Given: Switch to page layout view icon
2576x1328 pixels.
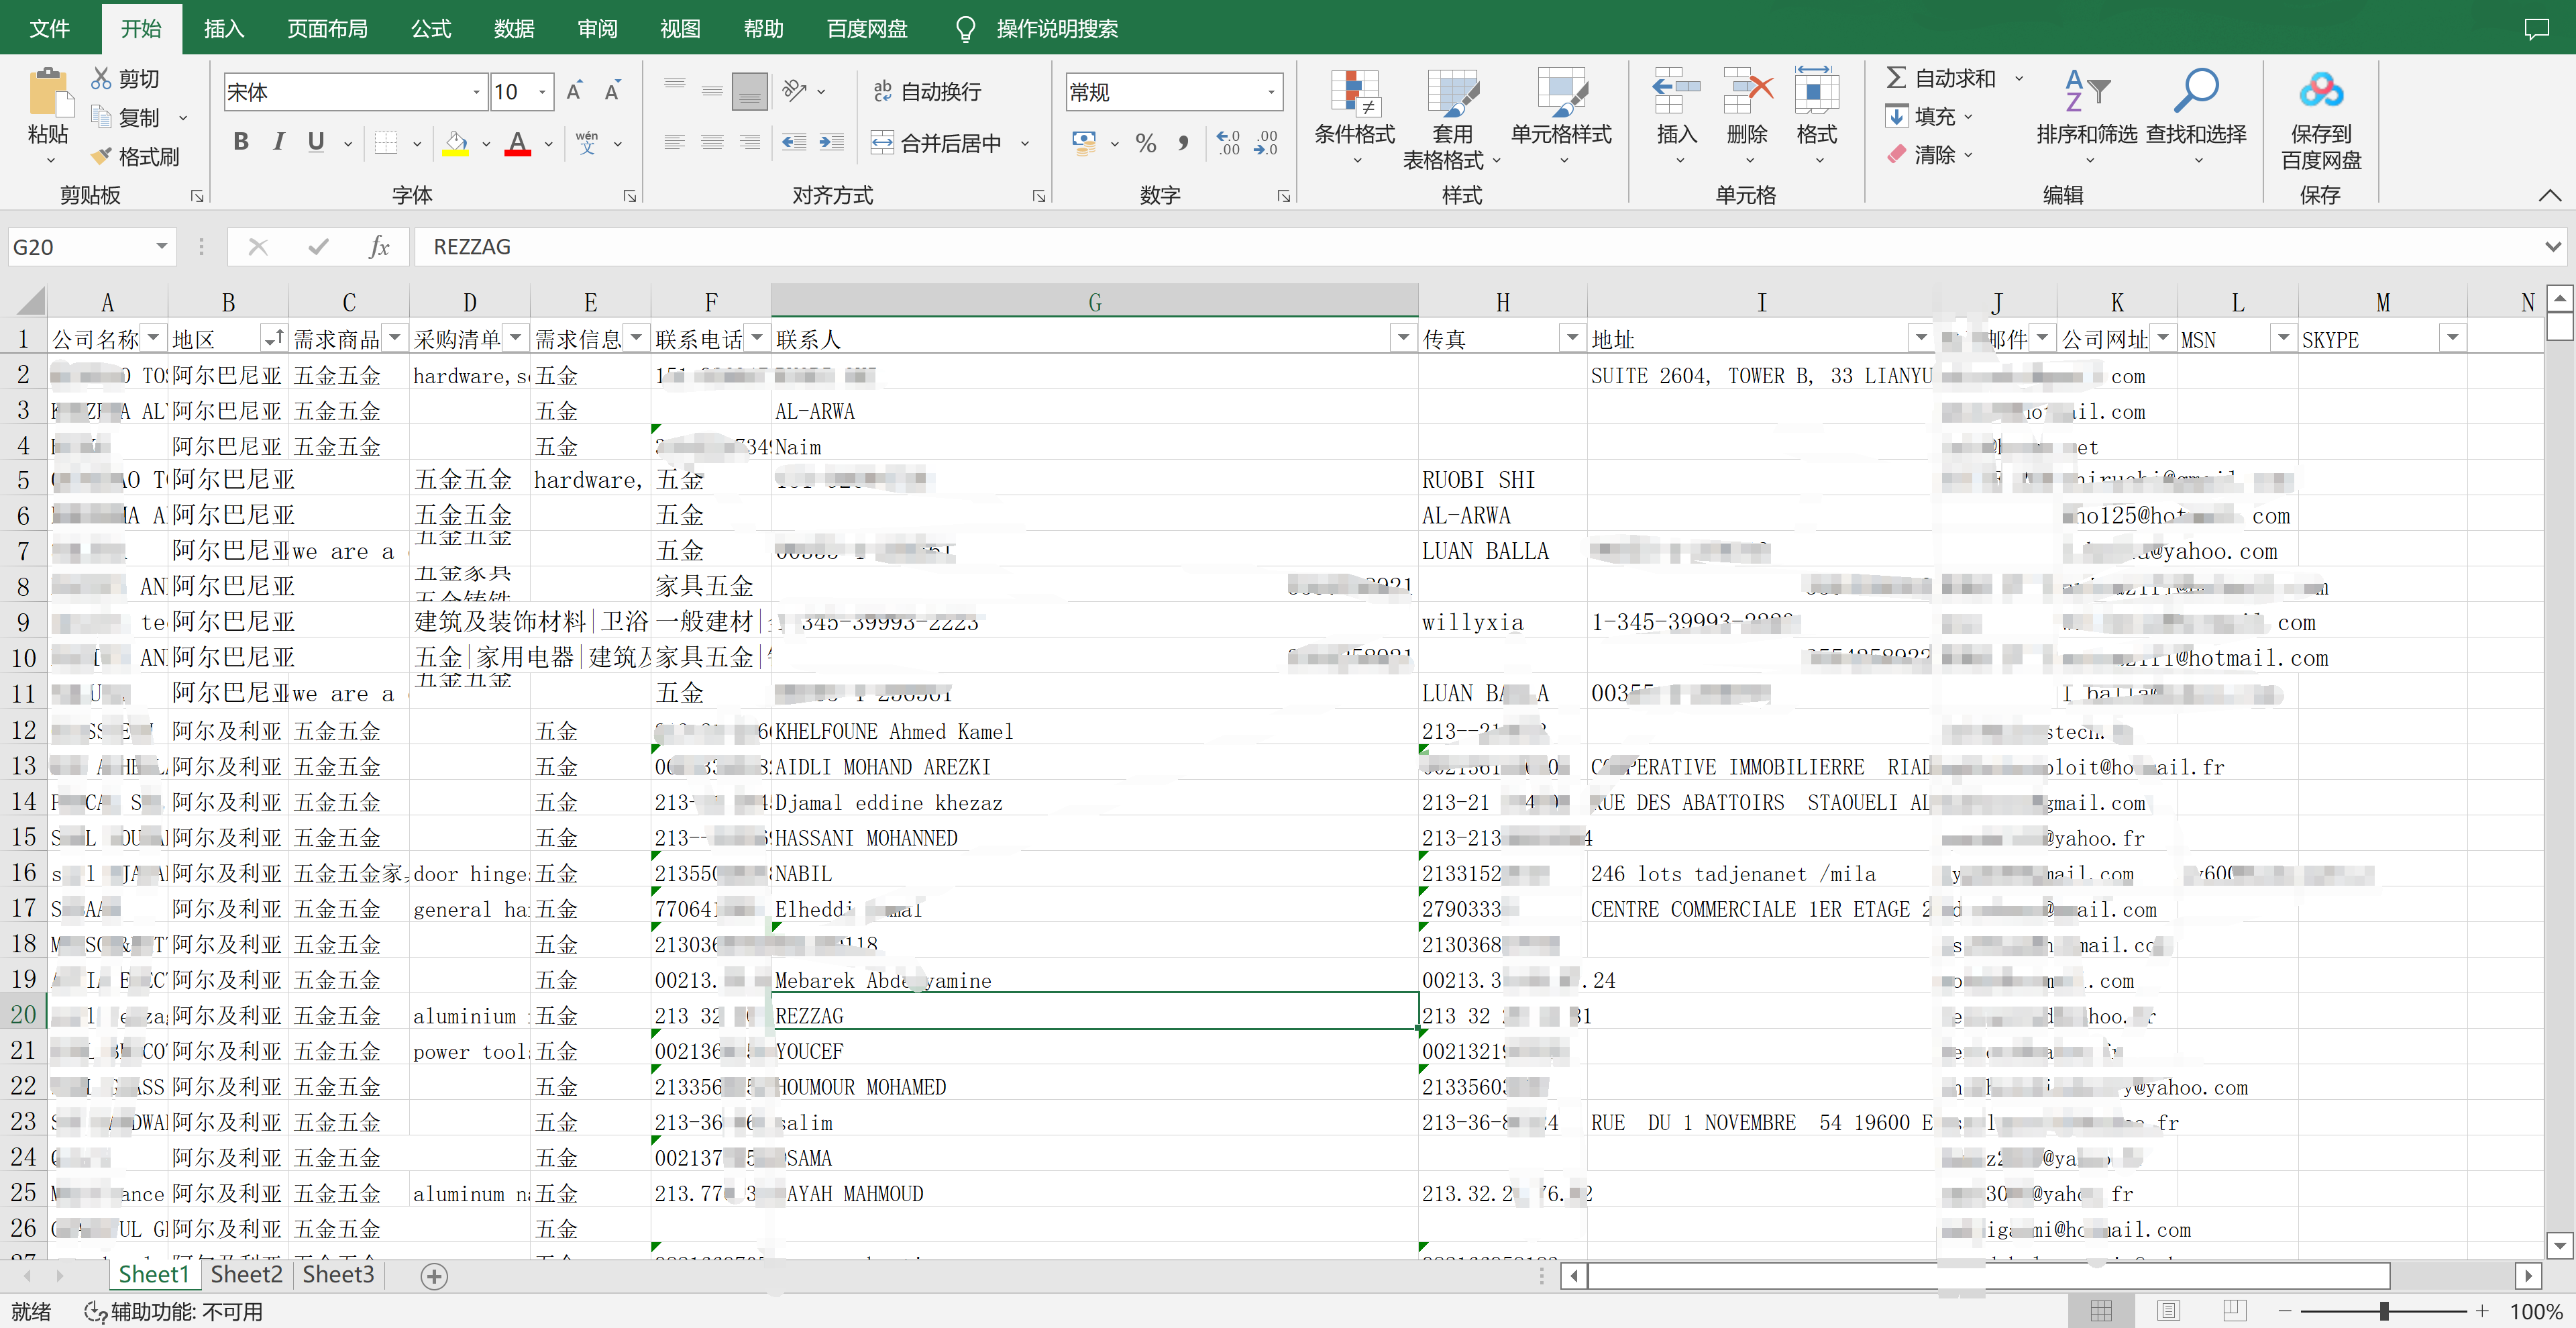Looking at the screenshot, I should [x=2168, y=1310].
